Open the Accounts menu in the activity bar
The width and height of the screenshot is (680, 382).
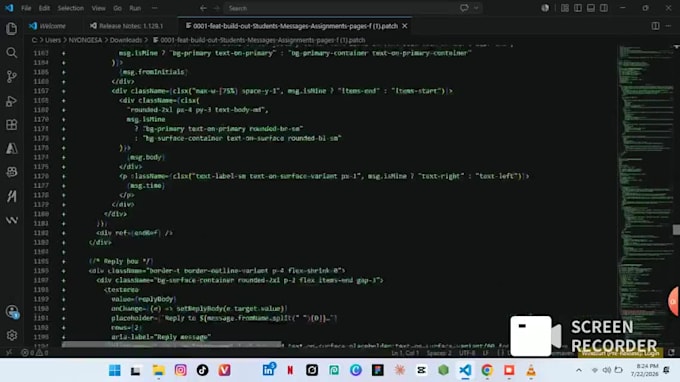pos(12,312)
